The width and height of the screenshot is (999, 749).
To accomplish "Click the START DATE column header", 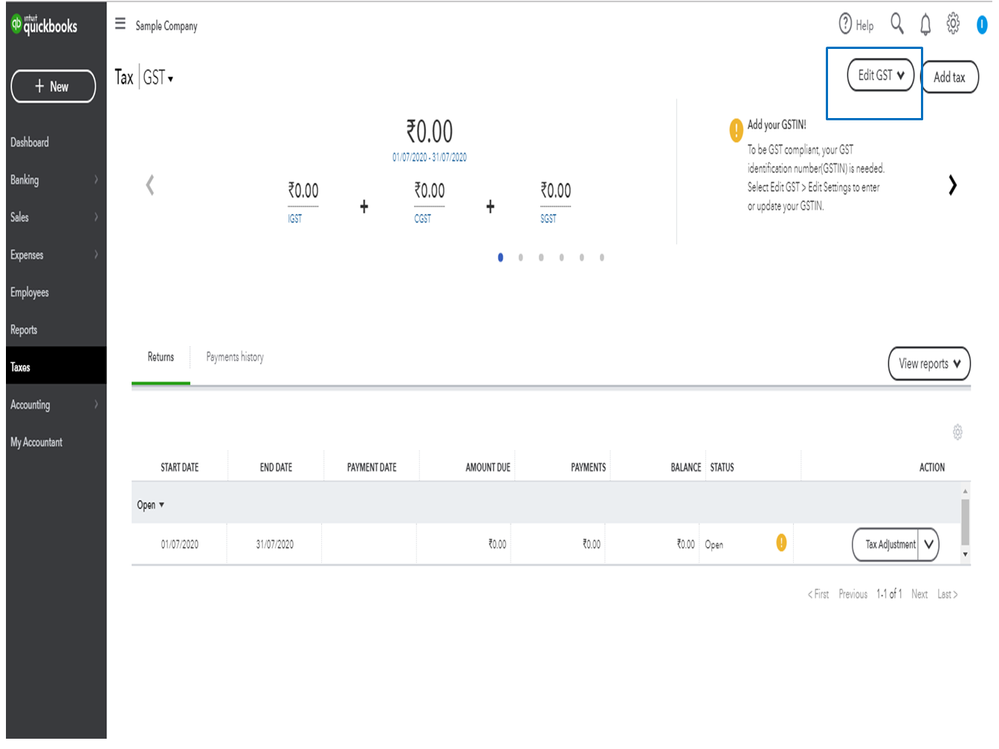I will coord(180,467).
